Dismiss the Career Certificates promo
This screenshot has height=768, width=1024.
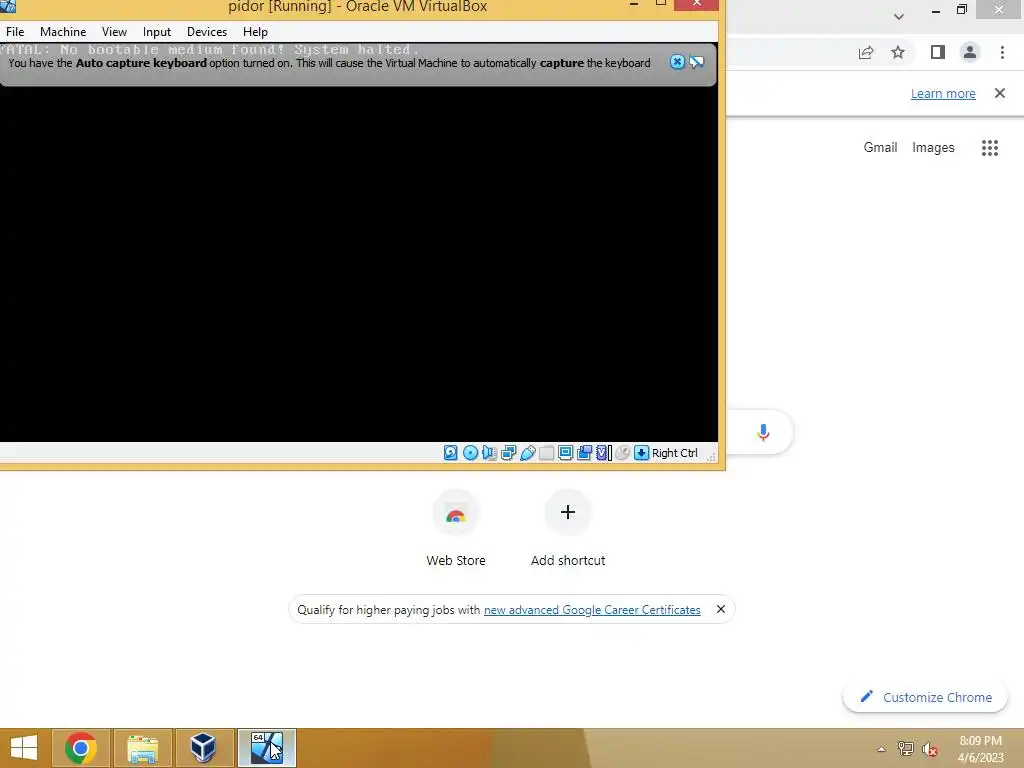point(720,609)
